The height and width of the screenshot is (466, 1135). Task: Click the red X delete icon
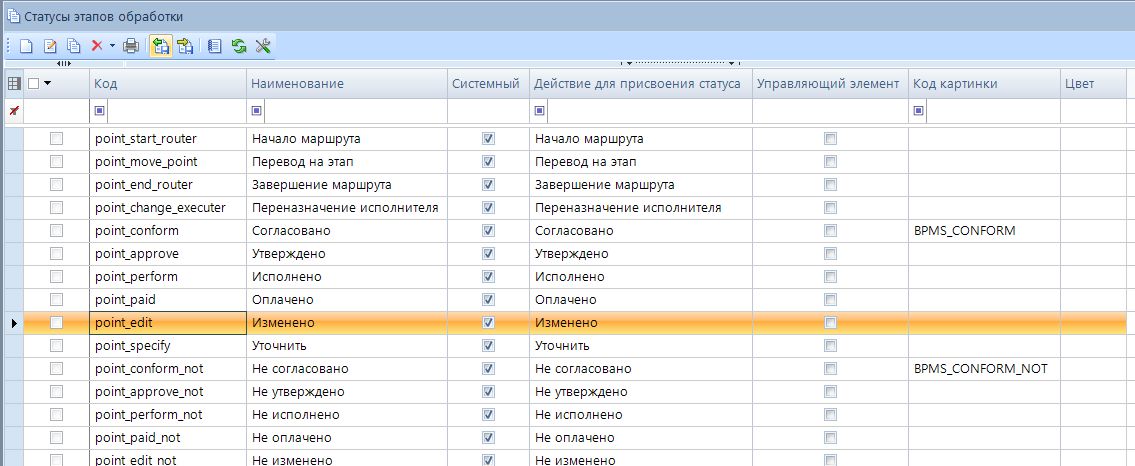[x=97, y=45]
